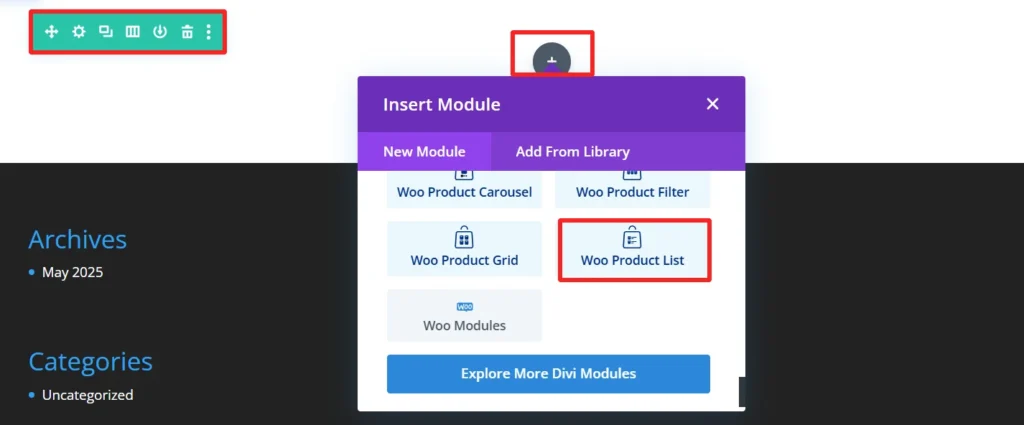1024x425 pixels.
Task: Select the Woo Product List module
Action: [x=632, y=249]
